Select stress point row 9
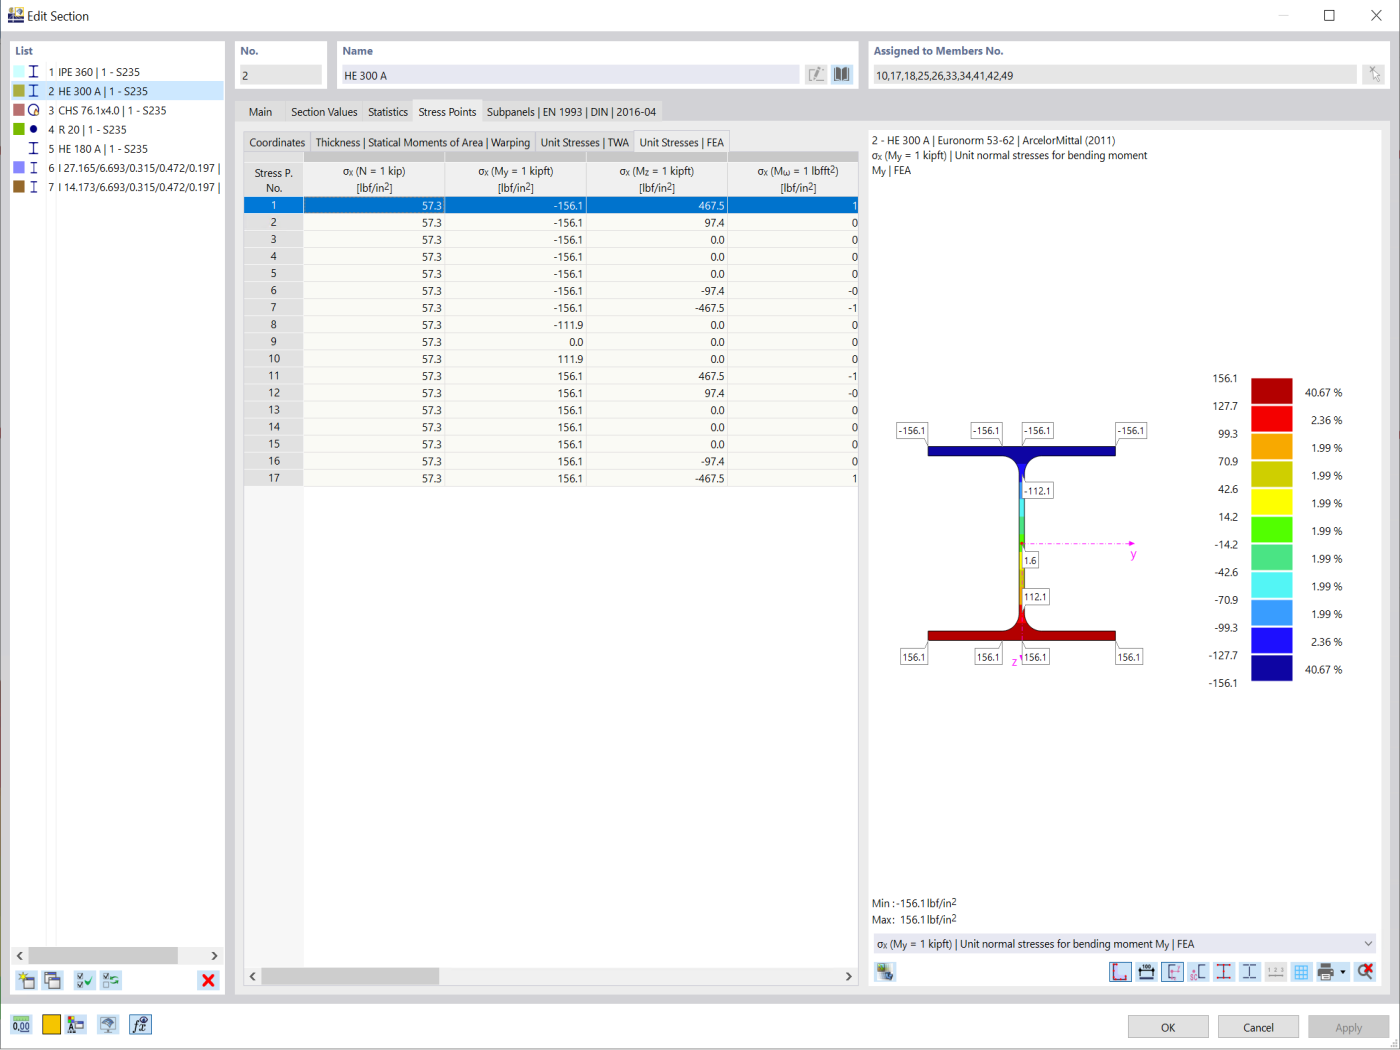 point(550,342)
